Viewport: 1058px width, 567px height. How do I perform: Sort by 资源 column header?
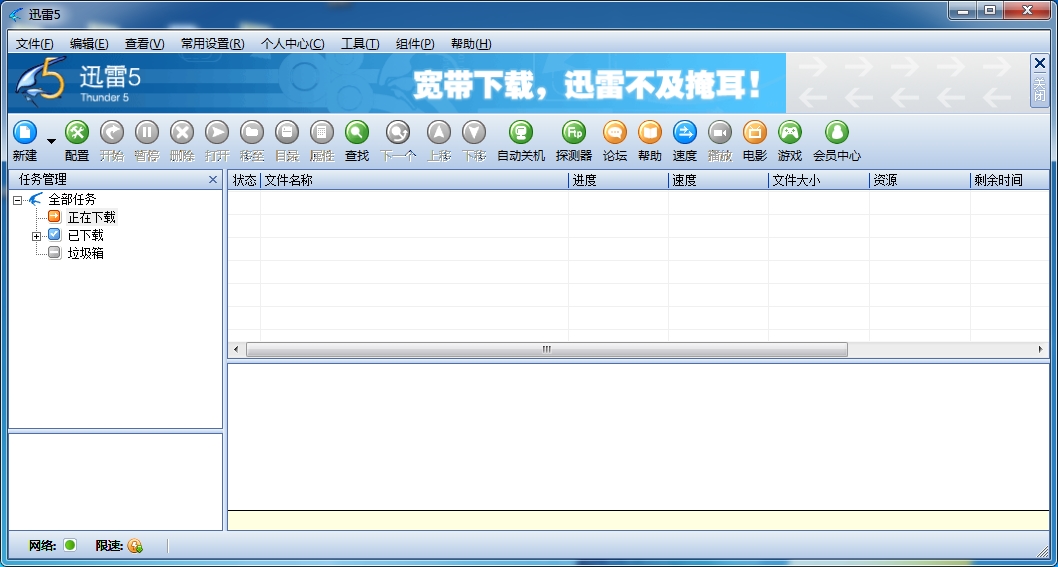click(920, 180)
